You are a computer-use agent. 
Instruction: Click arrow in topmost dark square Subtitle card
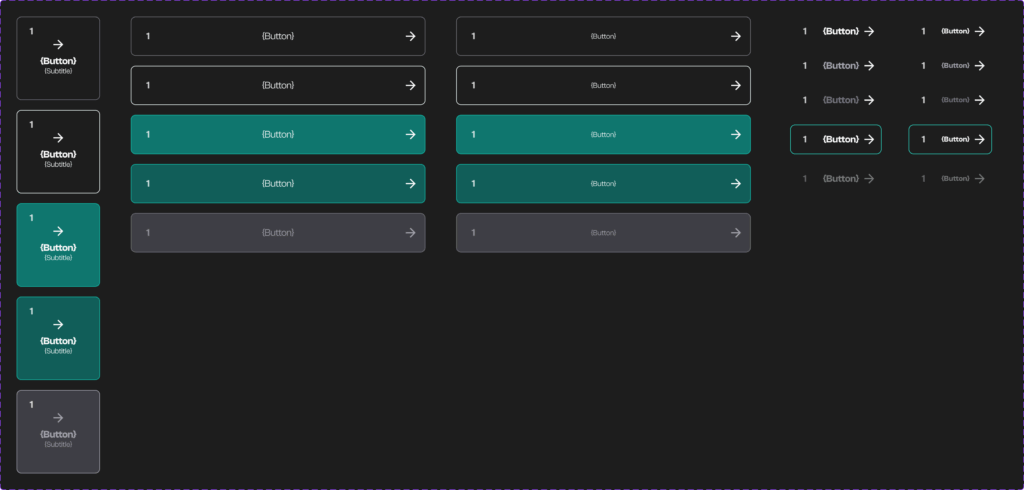point(58,44)
